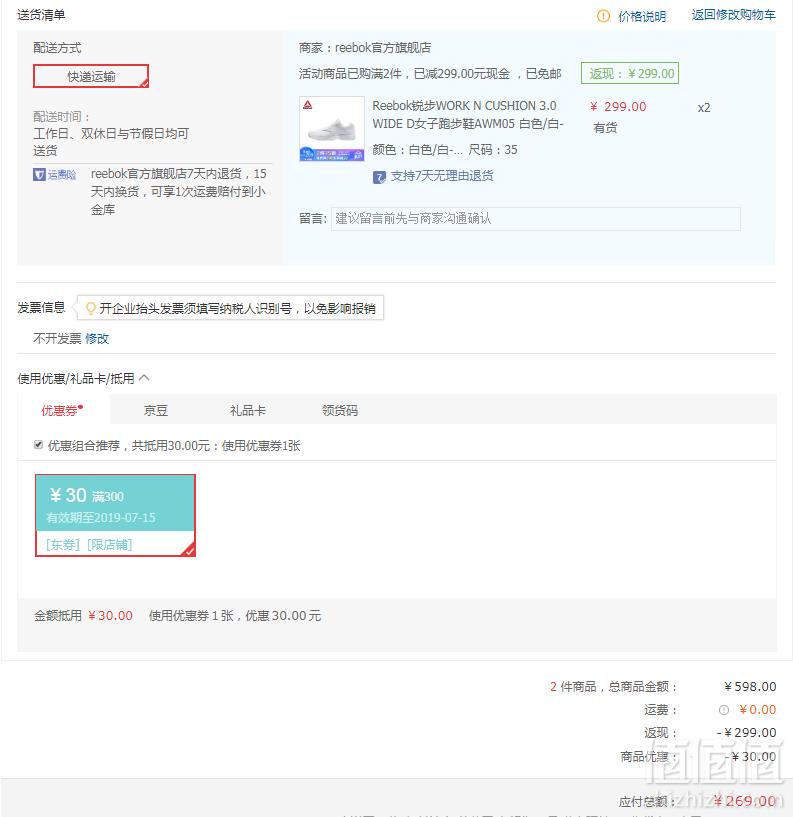Click the x2 quantity text

704,108
